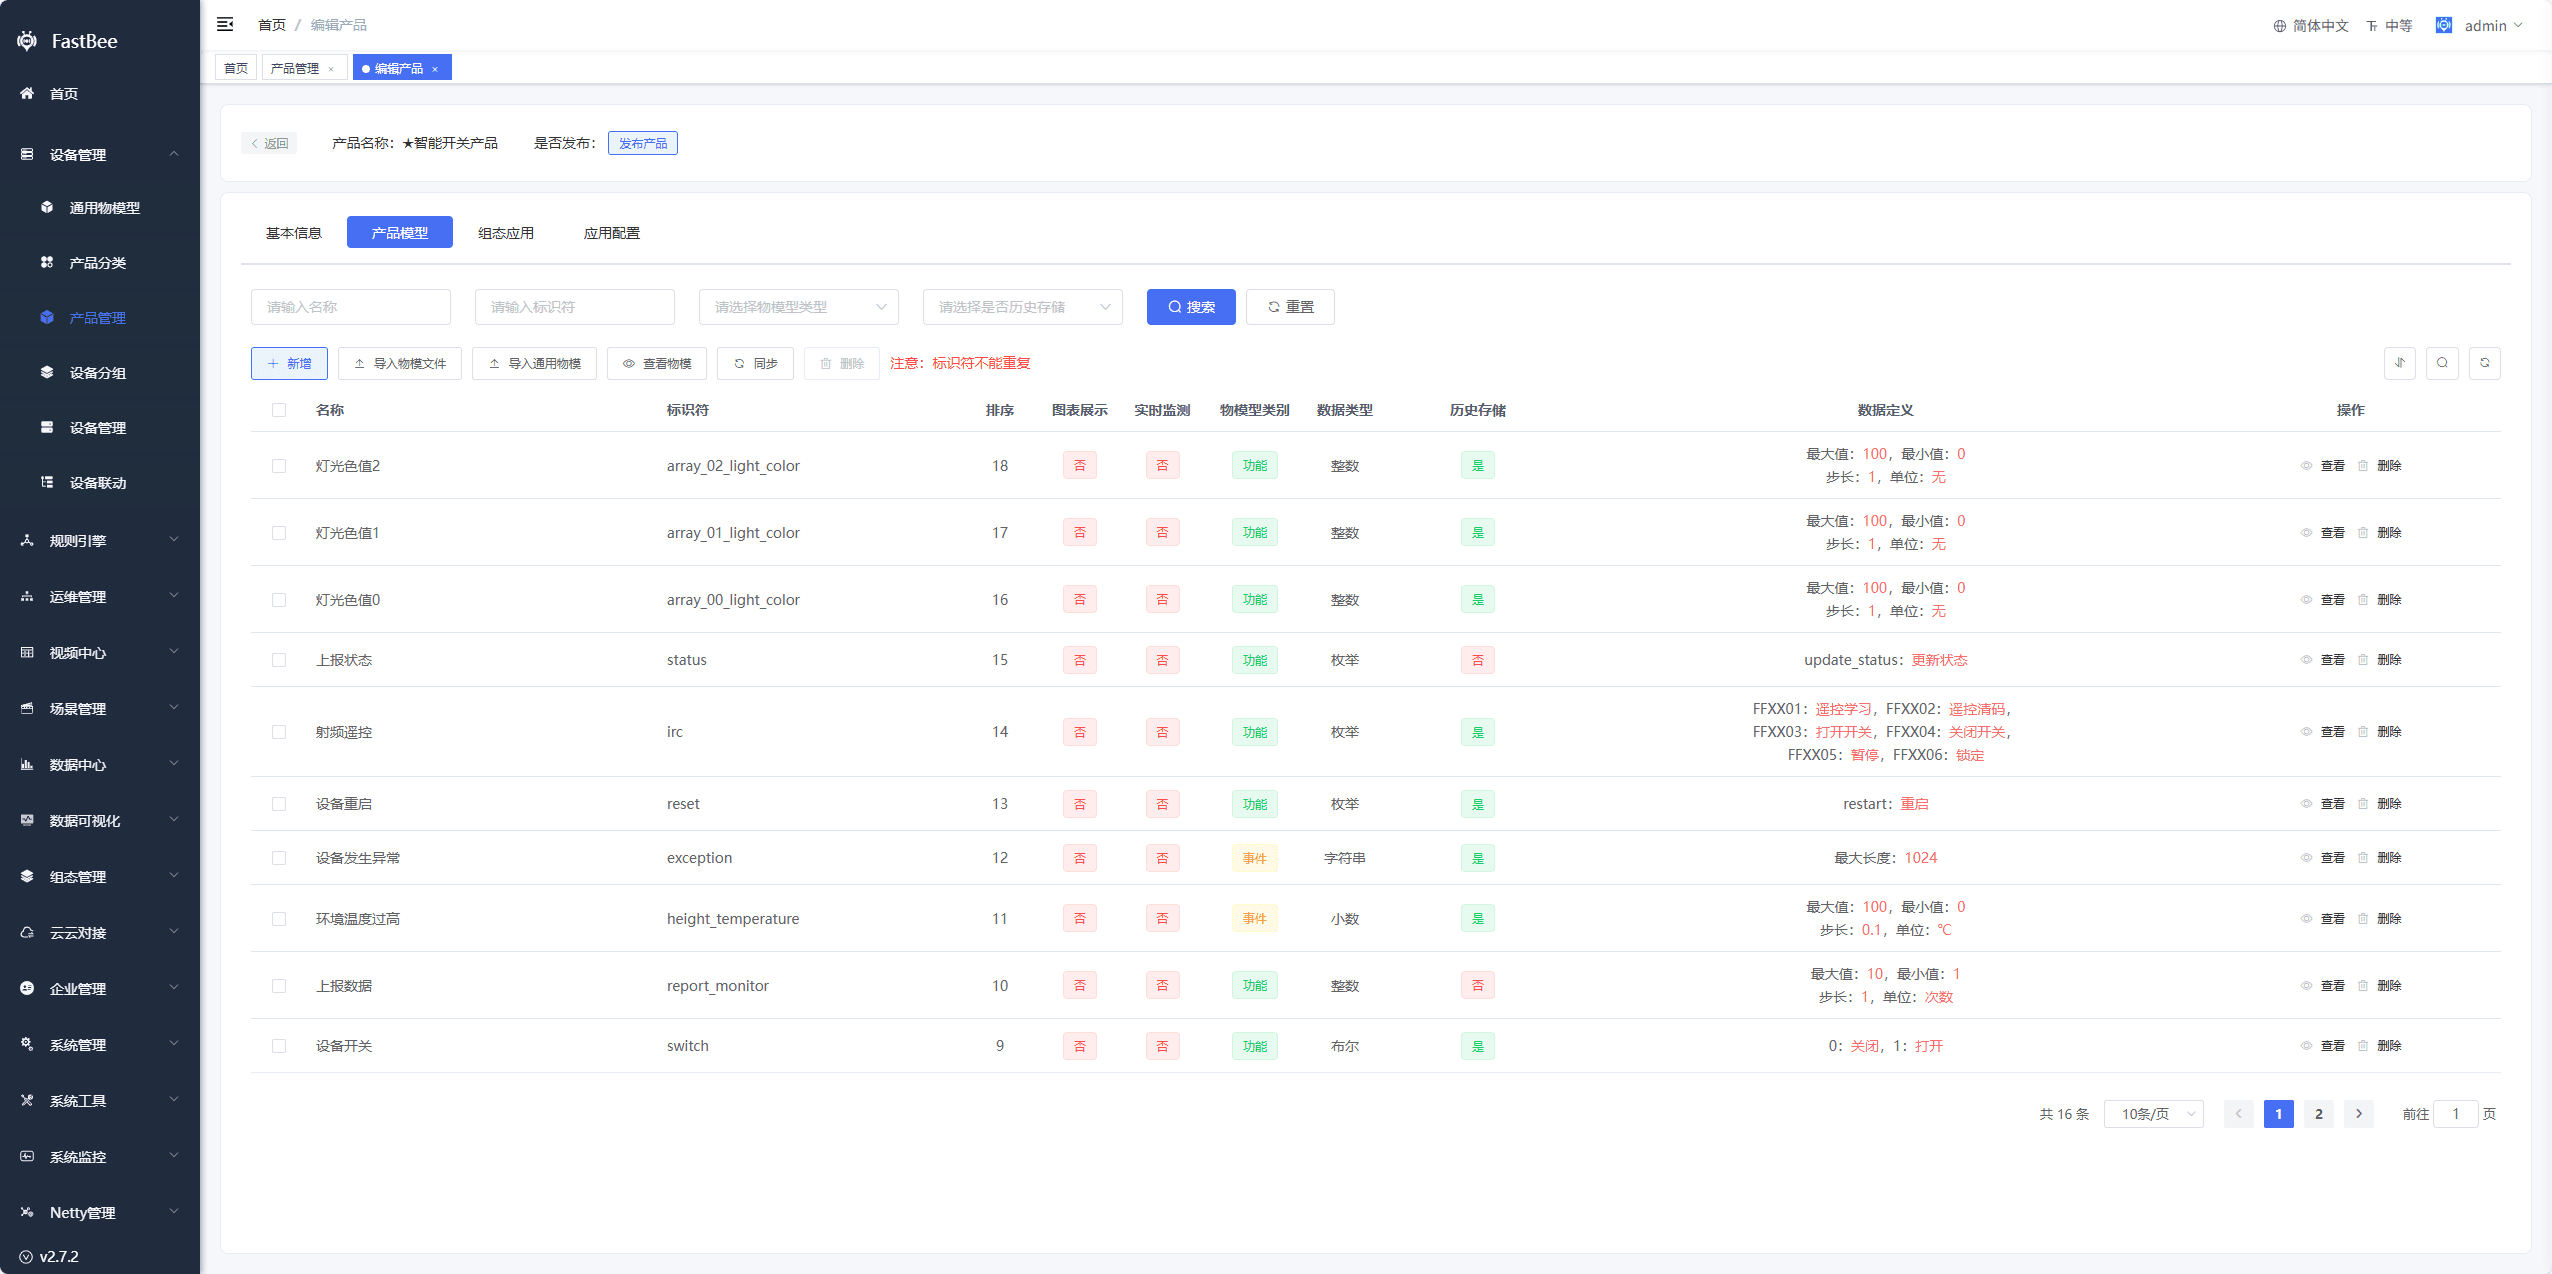Change font size via 中等 icon
2552x1274 pixels.
[x=2372, y=26]
